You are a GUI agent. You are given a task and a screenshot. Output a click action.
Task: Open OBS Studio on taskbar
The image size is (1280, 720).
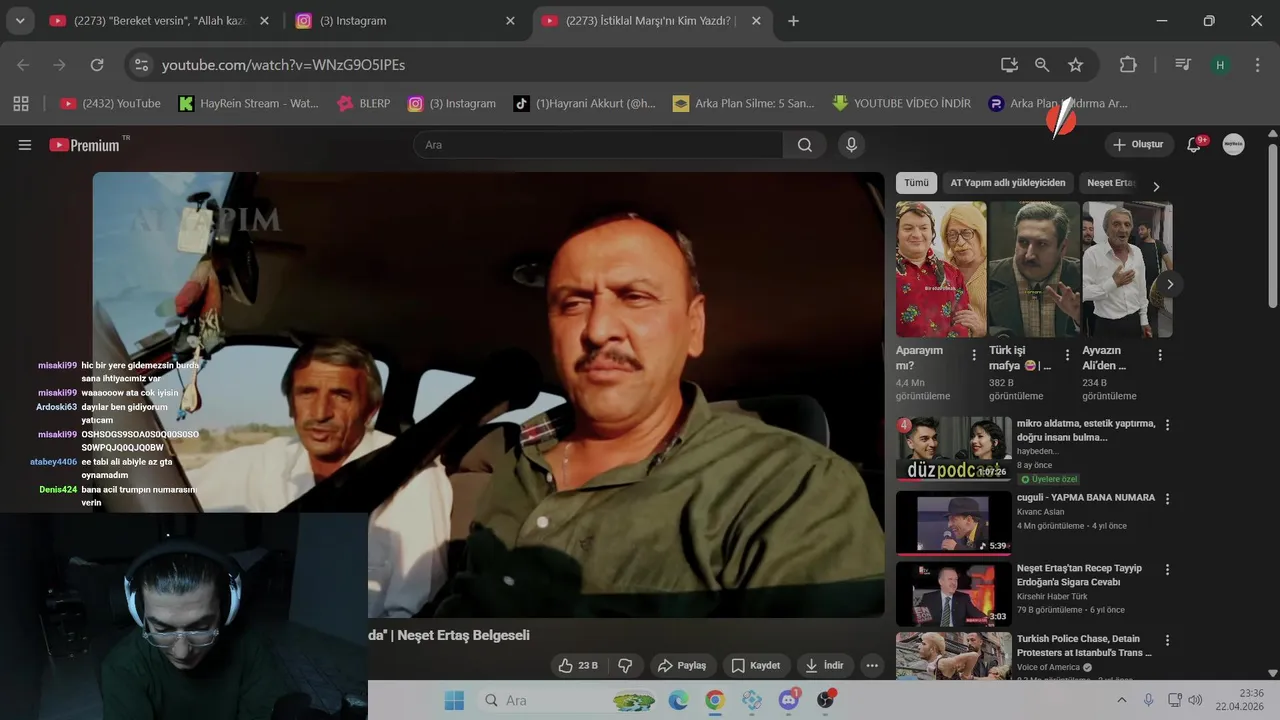coord(825,700)
